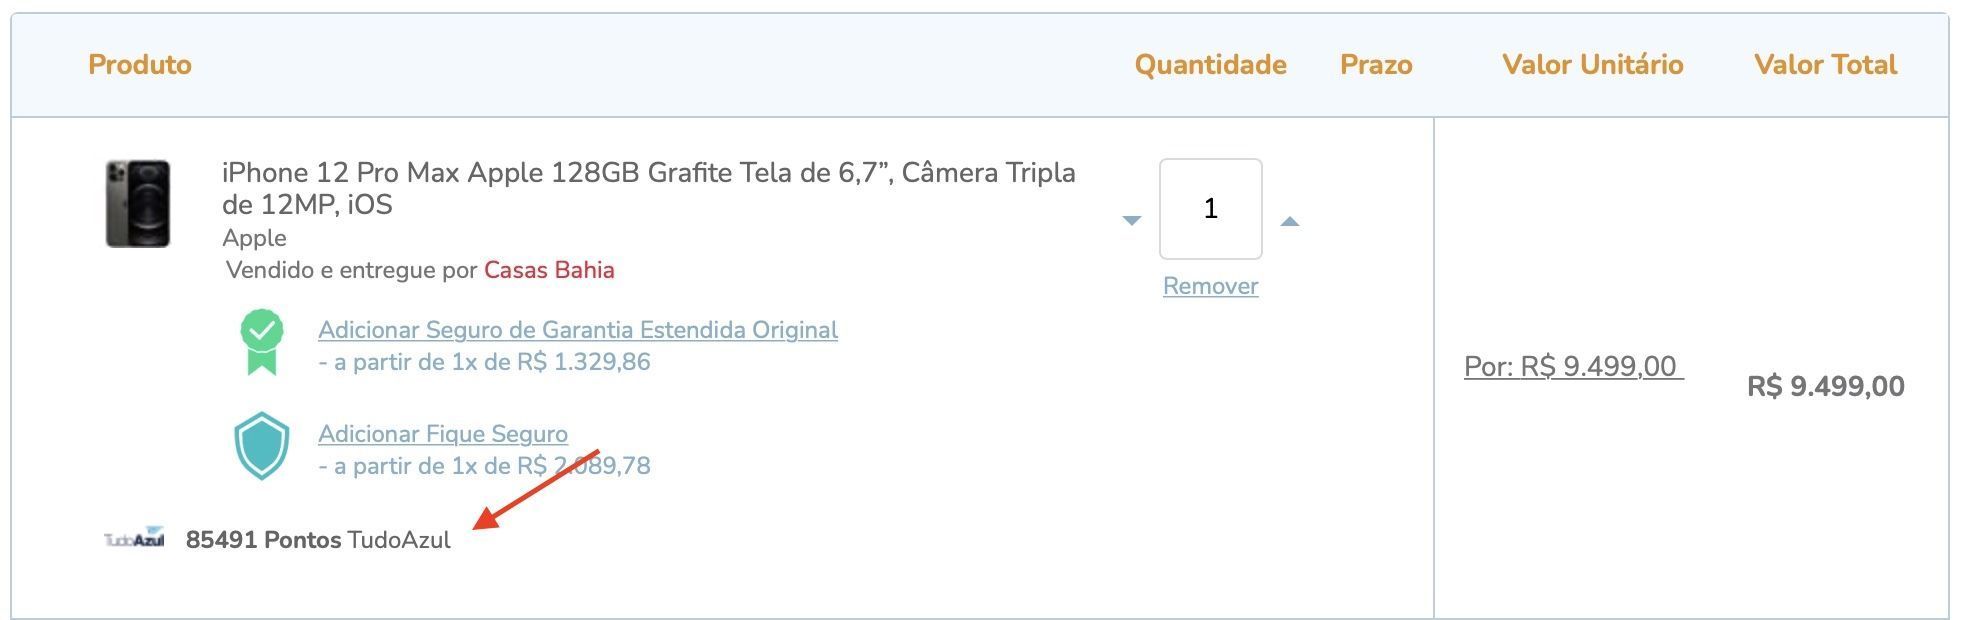Add the Fique Seguro insurance

click(x=443, y=434)
